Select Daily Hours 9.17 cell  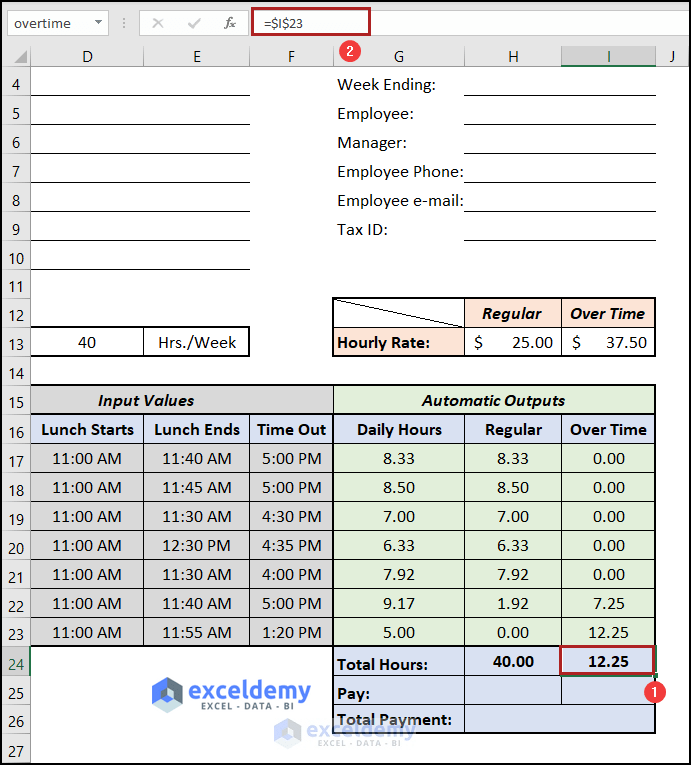click(399, 604)
